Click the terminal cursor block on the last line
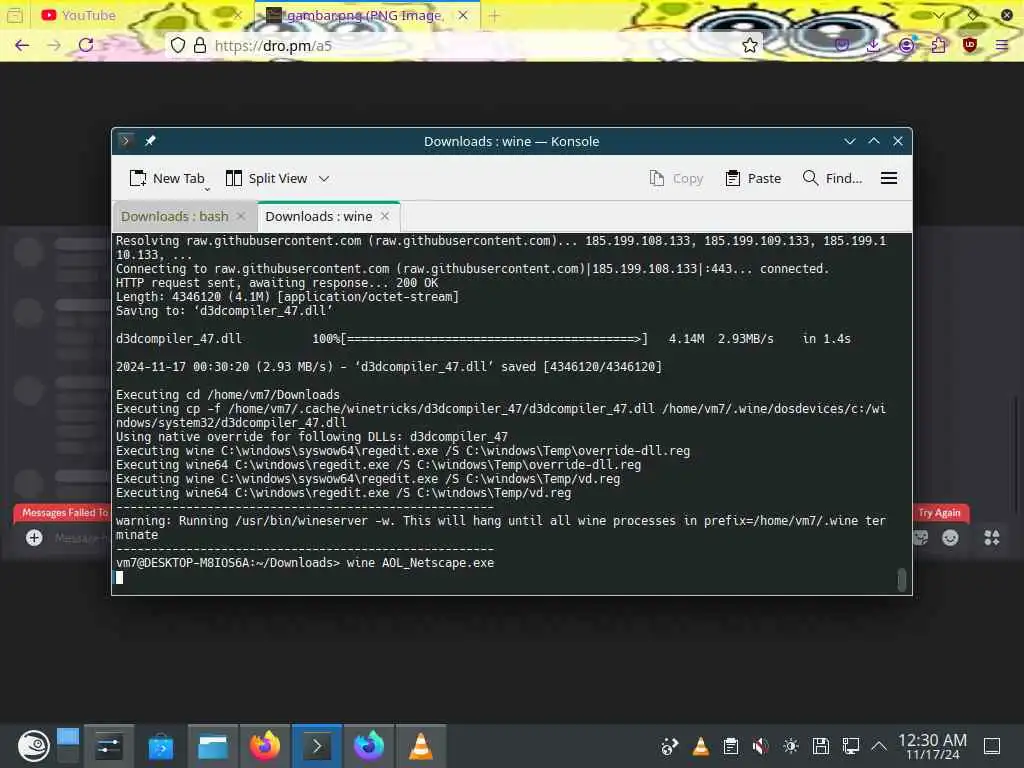The image size is (1024, 768). (x=120, y=577)
